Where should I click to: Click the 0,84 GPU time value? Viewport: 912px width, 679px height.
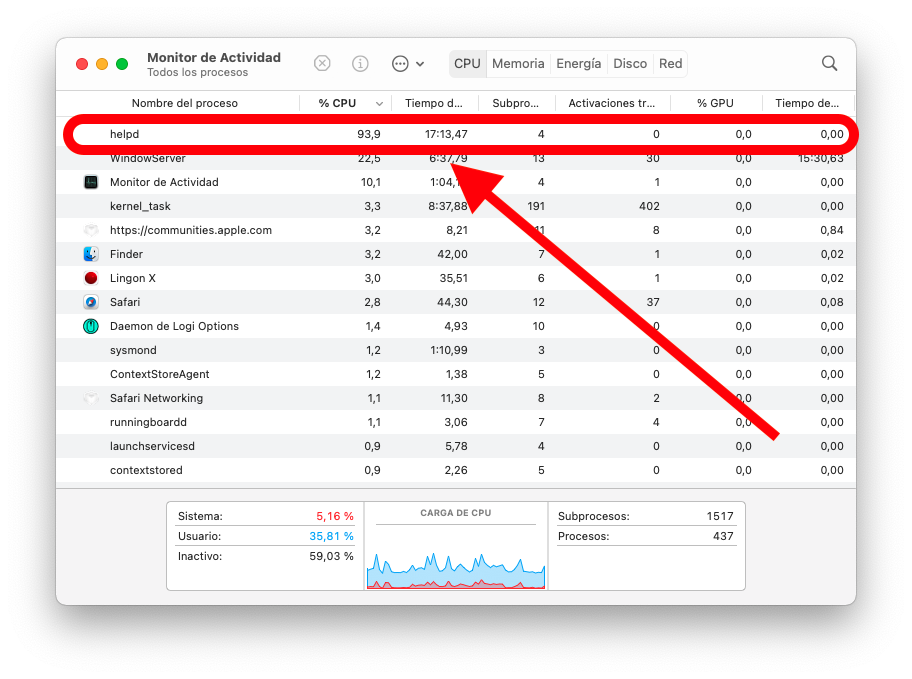point(832,230)
